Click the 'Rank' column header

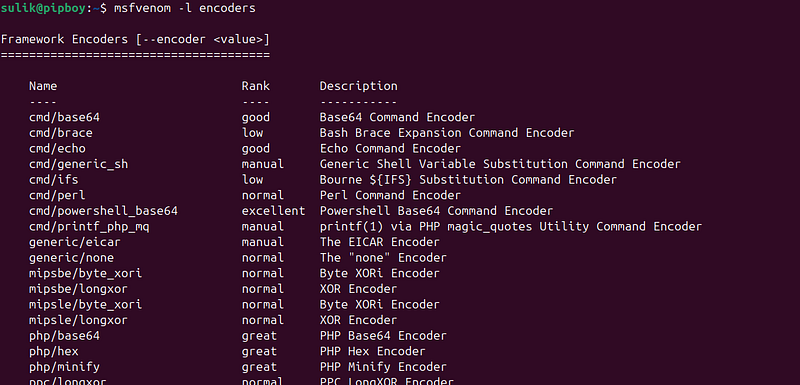[x=256, y=86]
